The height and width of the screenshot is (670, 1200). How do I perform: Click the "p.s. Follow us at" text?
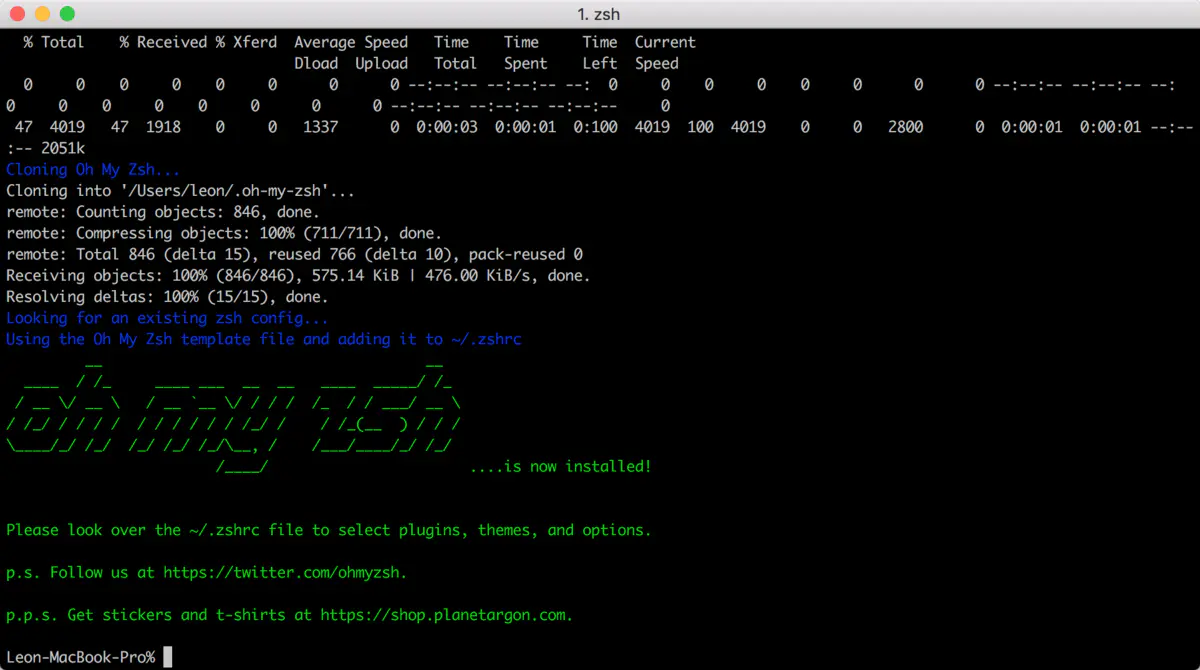pyautogui.click(x=81, y=573)
